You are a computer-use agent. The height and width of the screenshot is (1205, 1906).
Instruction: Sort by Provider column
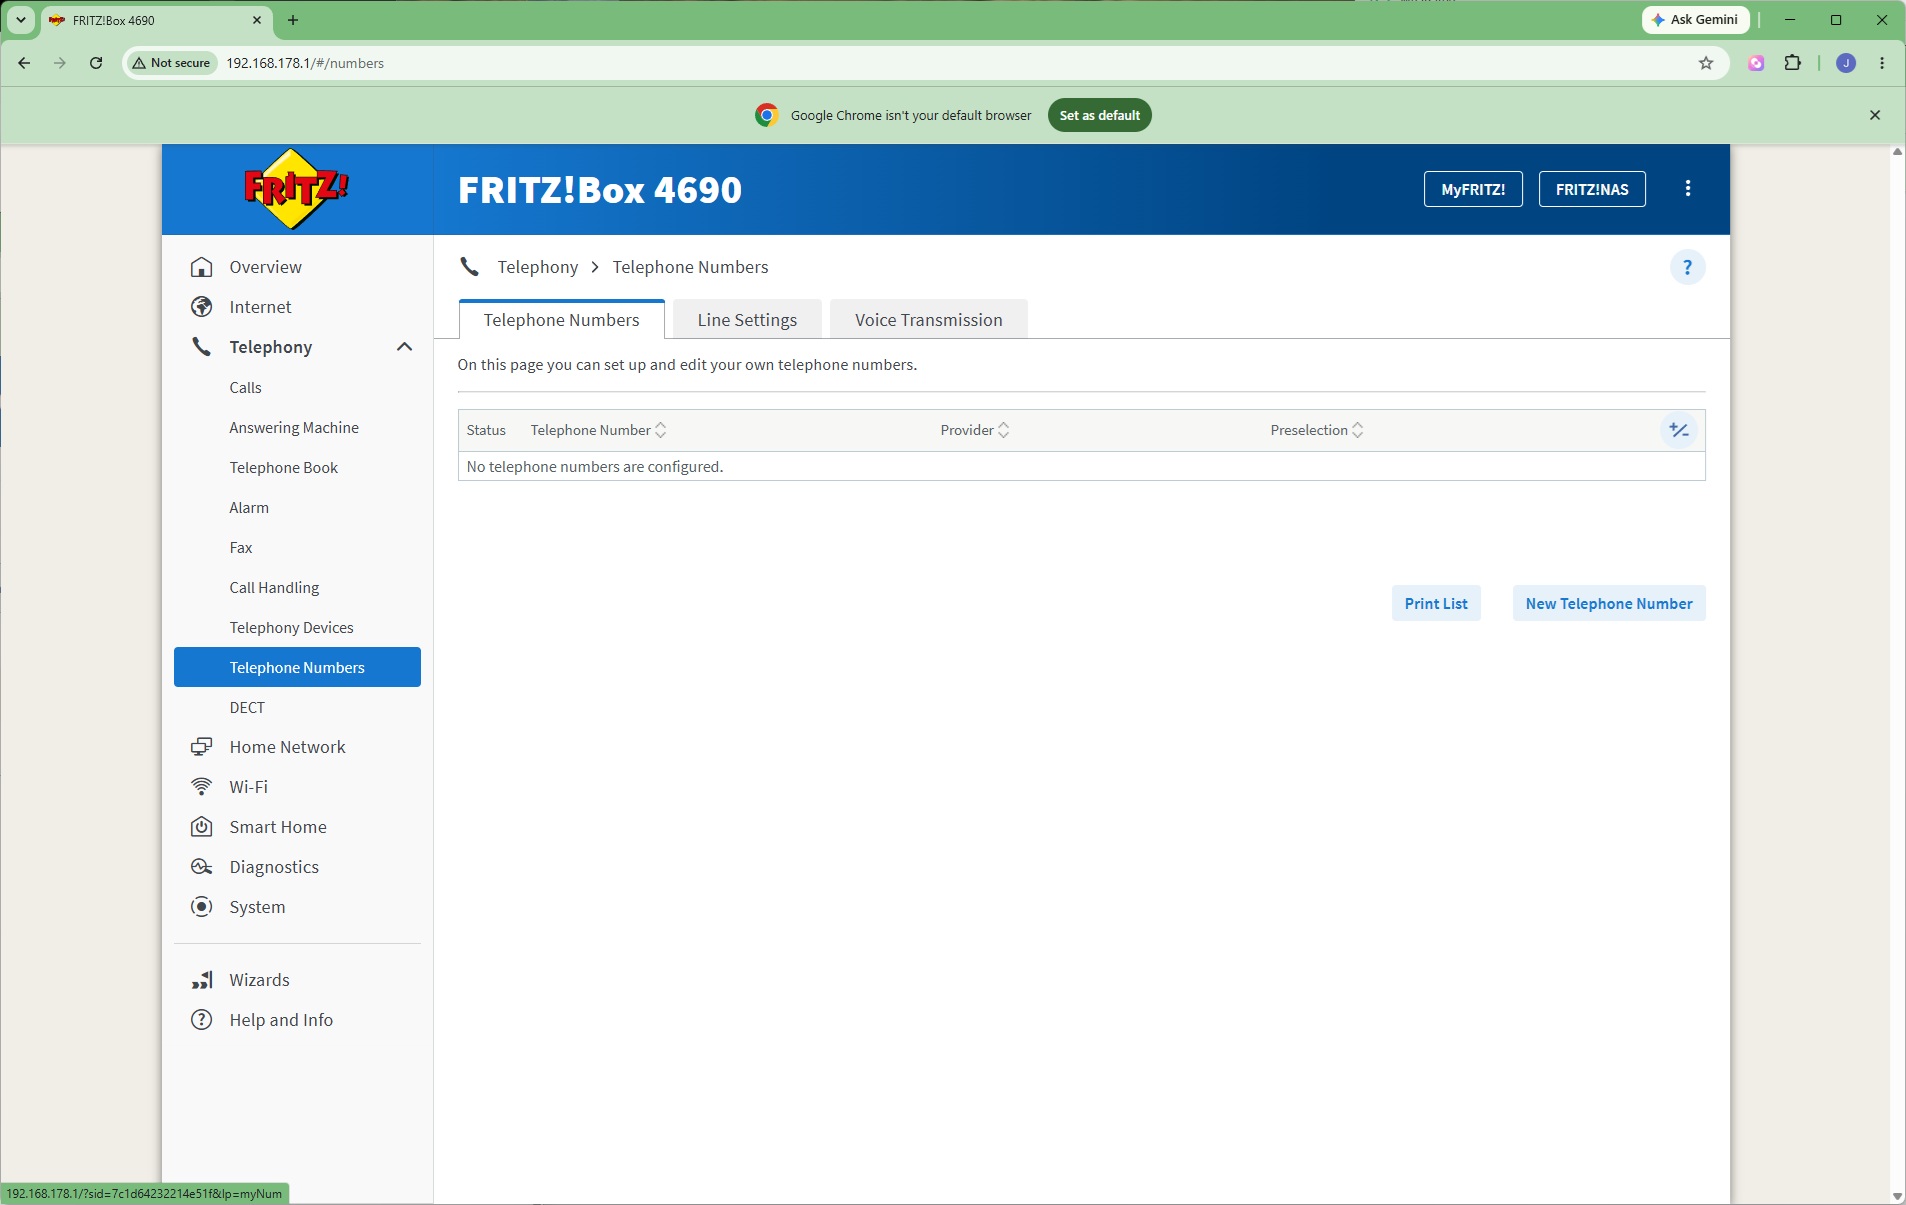click(975, 430)
